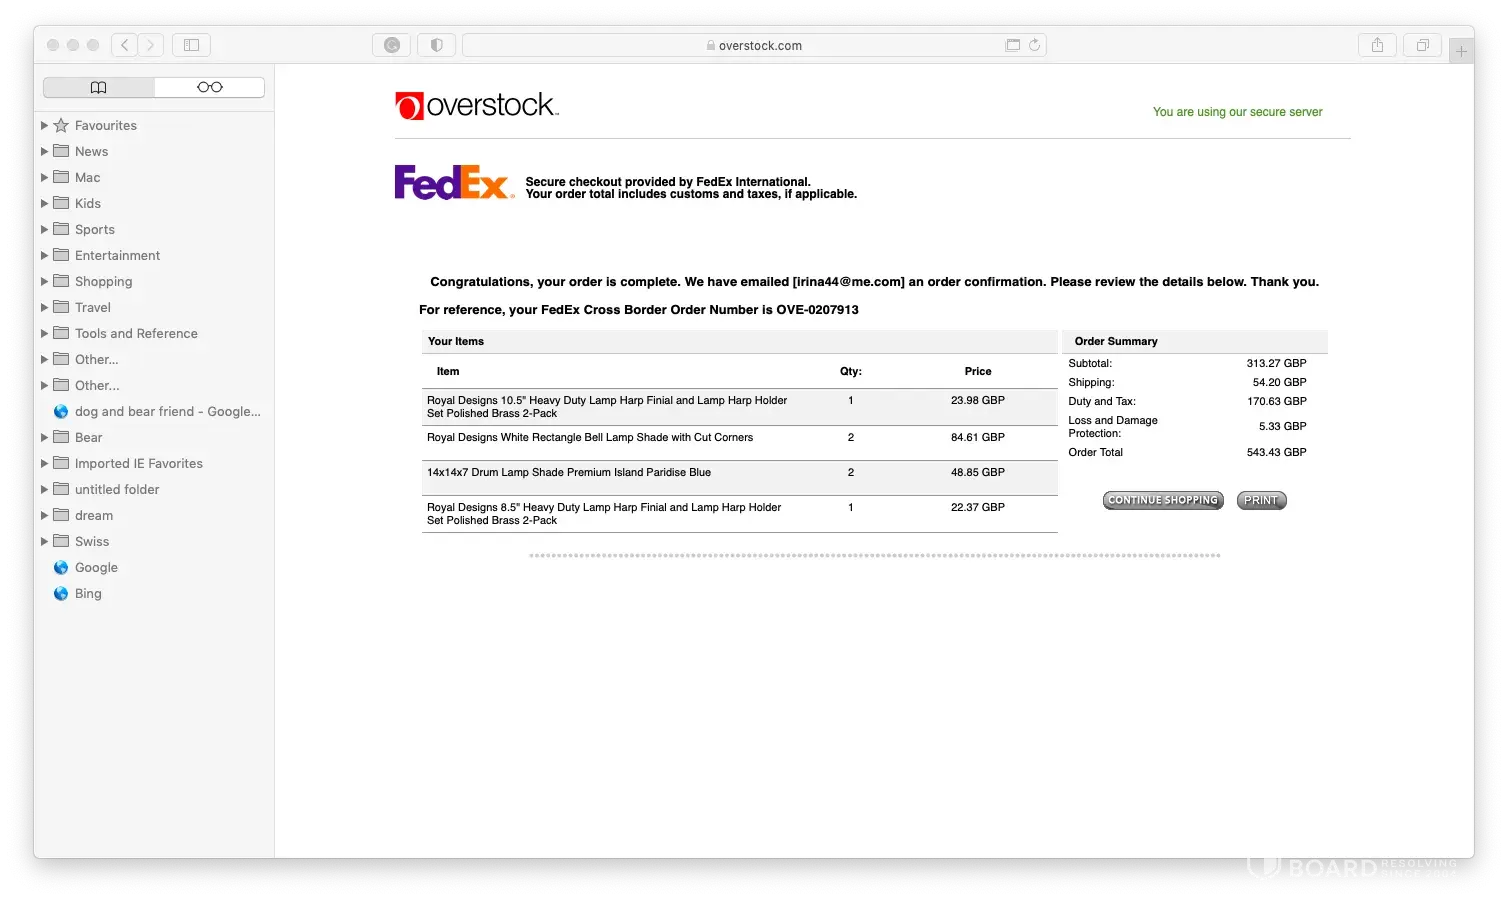Open the Google bookmark
Image resolution: width=1508 pixels, height=900 pixels.
pos(96,567)
